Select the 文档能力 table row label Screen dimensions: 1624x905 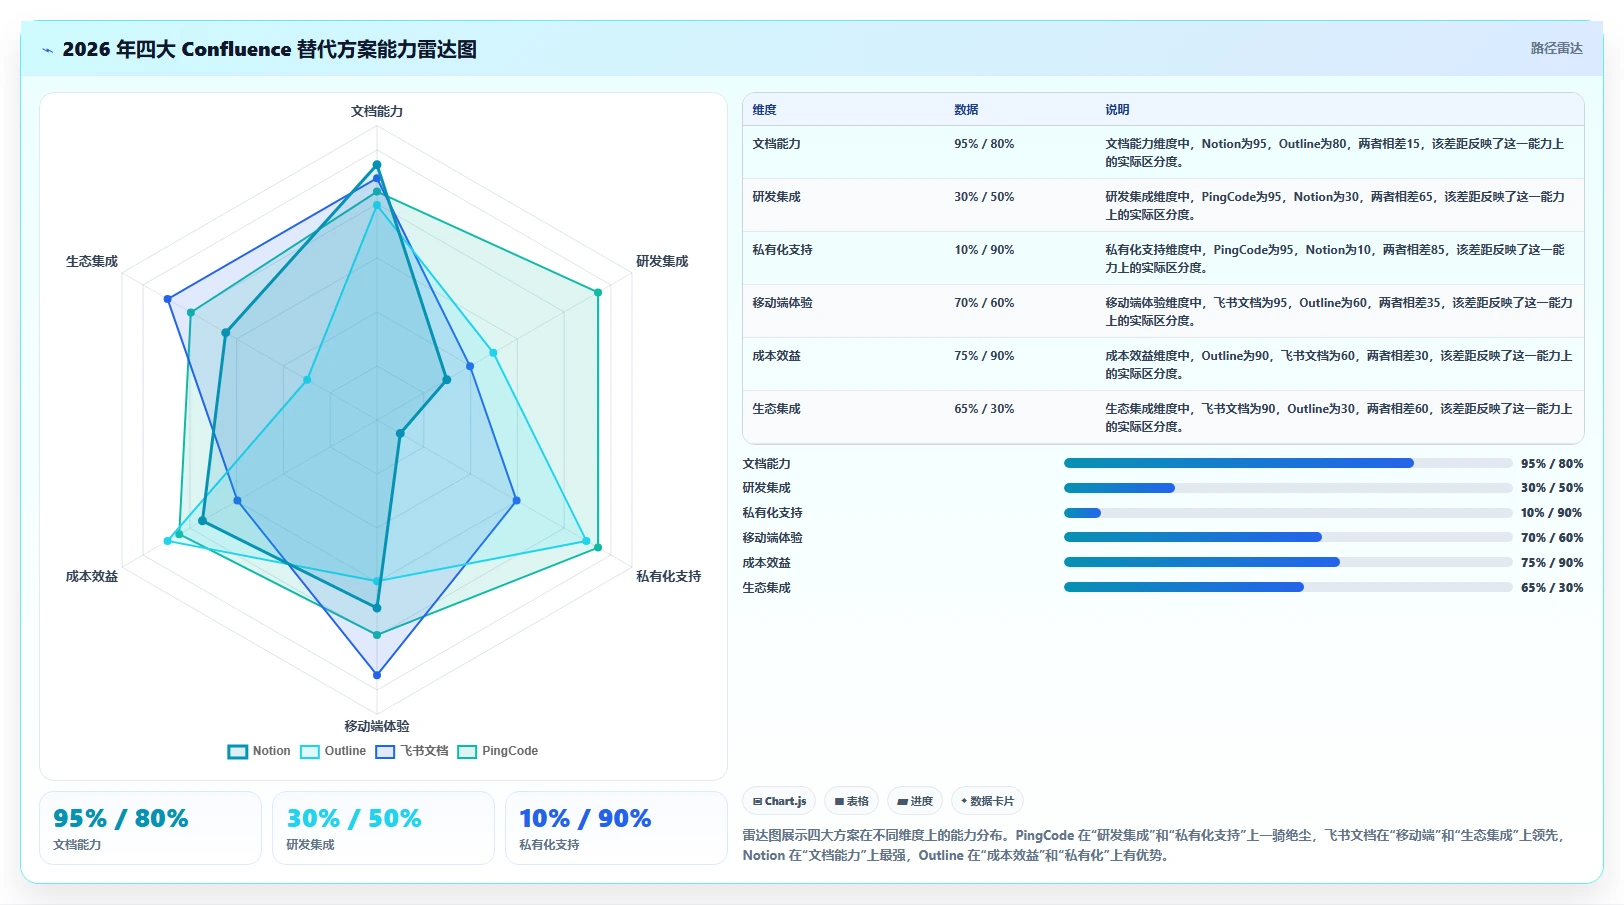[x=776, y=144]
